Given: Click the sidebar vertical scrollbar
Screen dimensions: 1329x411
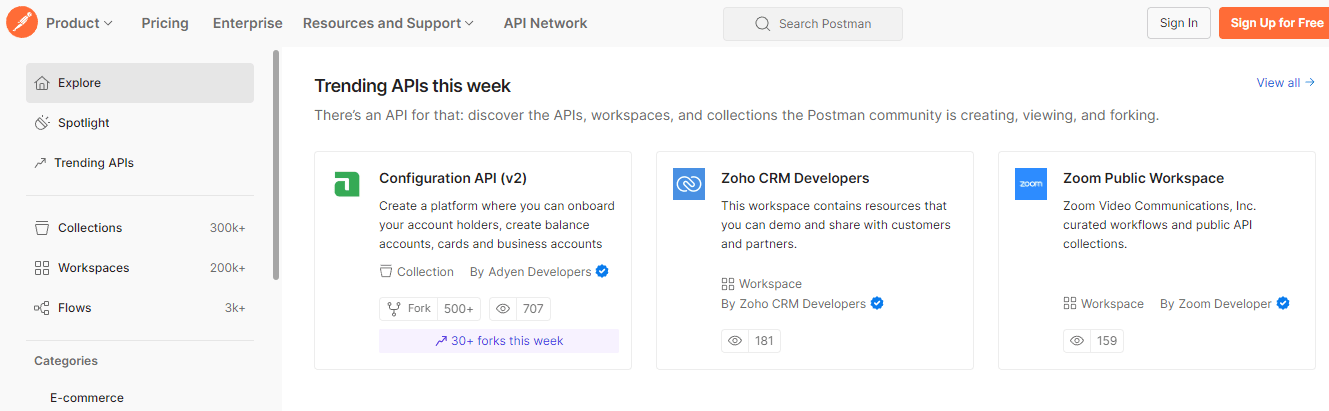Looking at the screenshot, I should (276, 165).
